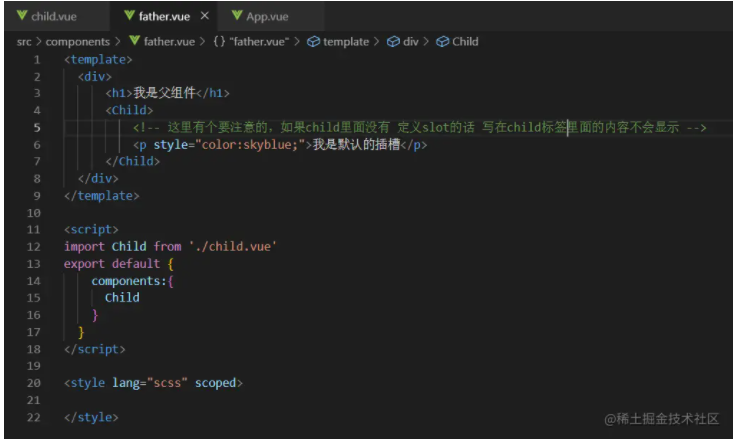Click closing </script> tag

95,349
